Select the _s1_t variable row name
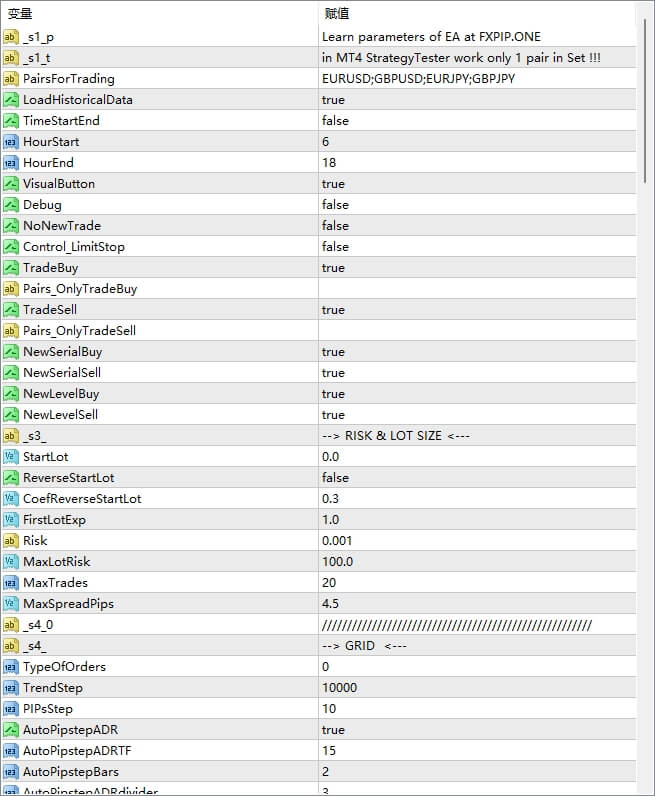Viewport: 655px width, 796px height. click(x=37, y=58)
